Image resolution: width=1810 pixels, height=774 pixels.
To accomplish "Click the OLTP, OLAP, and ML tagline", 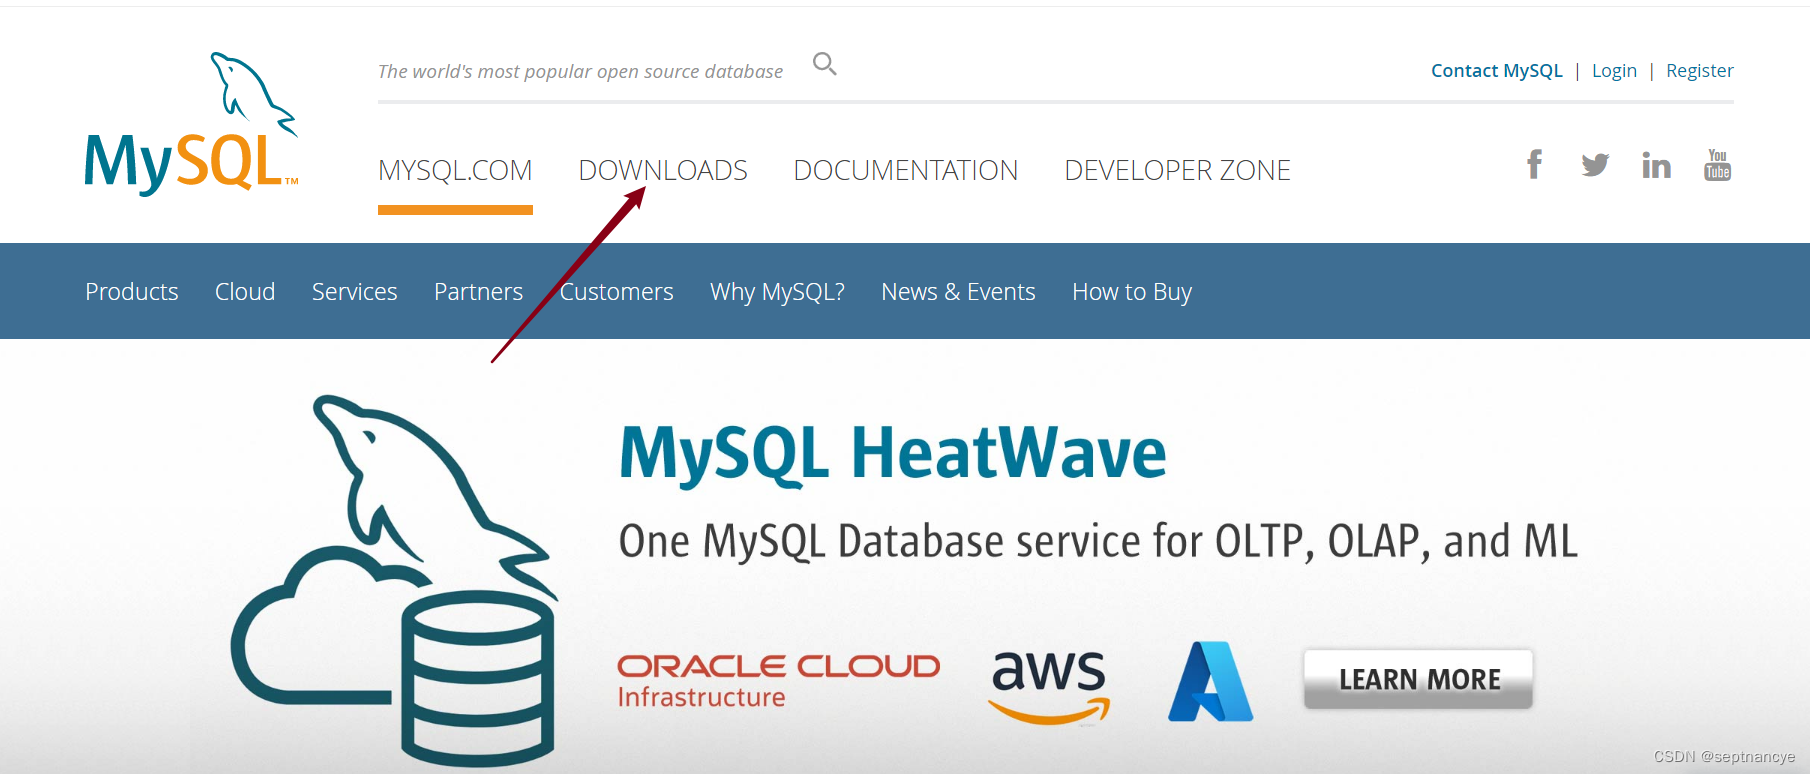I will pos(1098,541).
